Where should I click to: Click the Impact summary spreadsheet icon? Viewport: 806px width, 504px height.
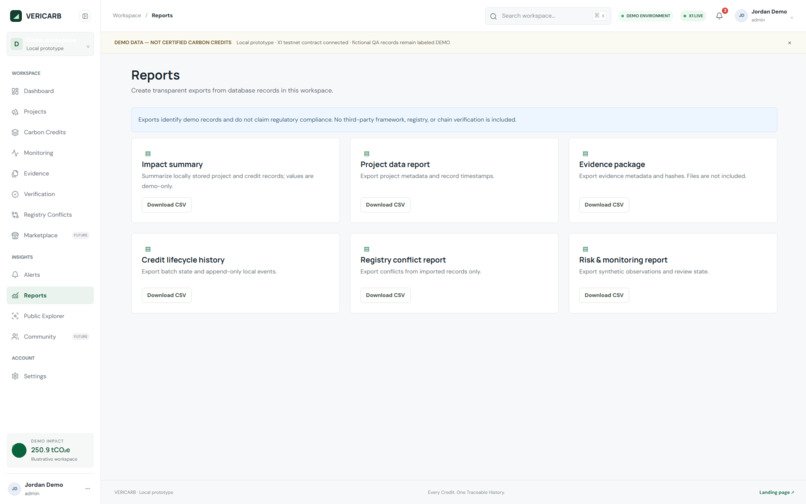click(x=148, y=154)
